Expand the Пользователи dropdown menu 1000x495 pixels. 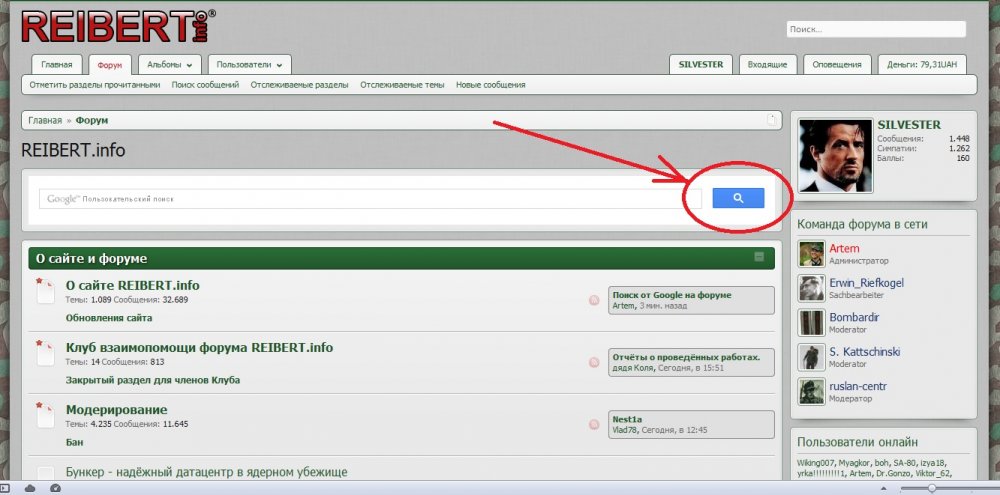click(250, 65)
